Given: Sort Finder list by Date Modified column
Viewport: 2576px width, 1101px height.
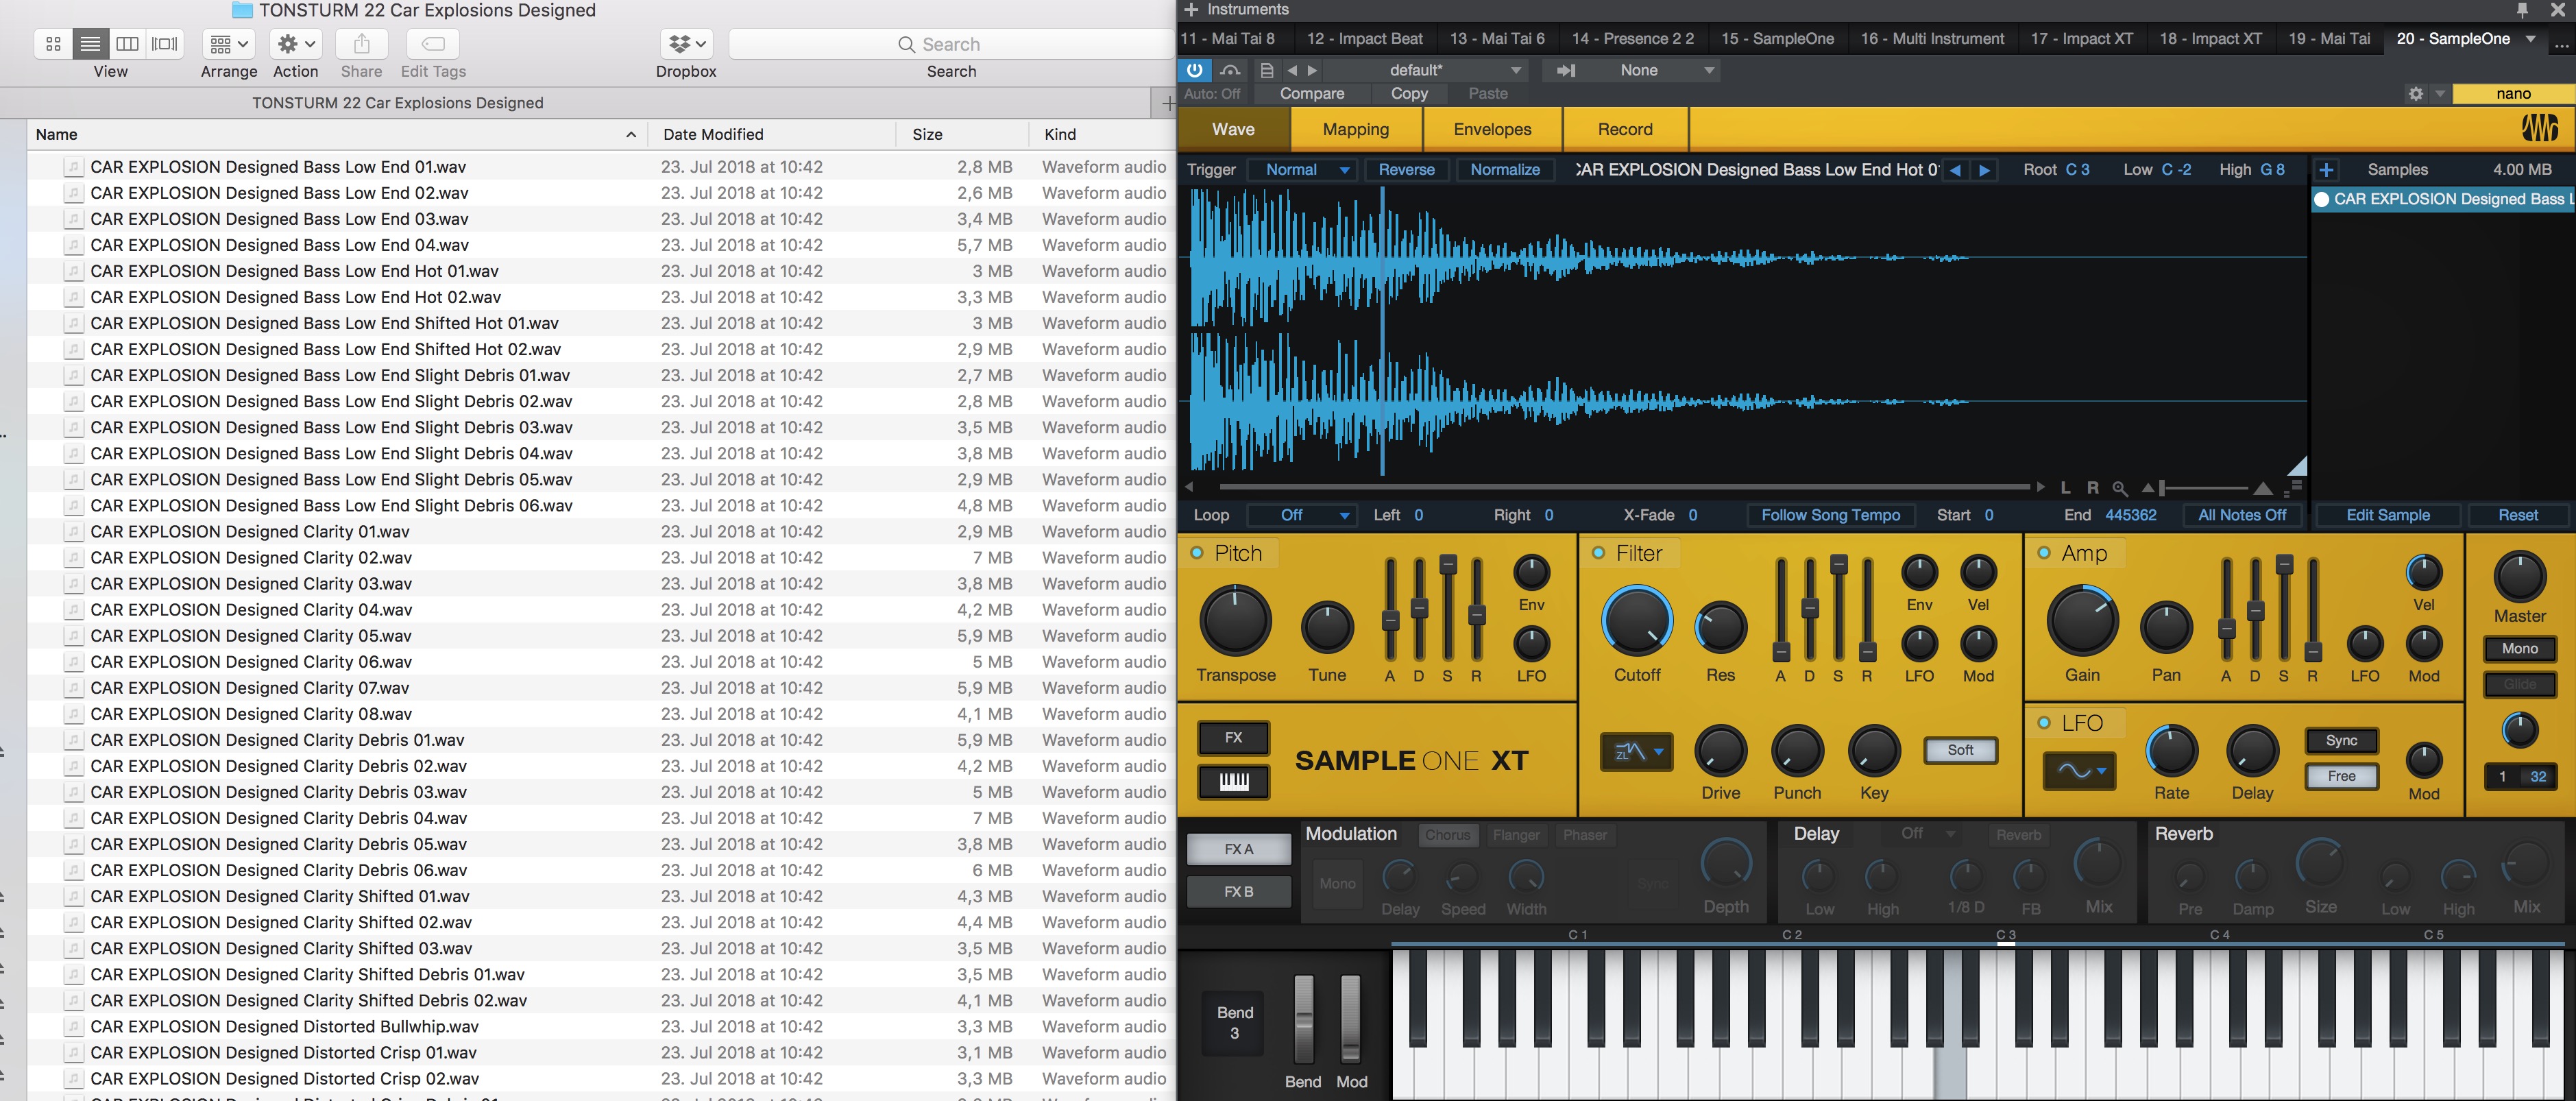Looking at the screenshot, I should tap(772, 134).
